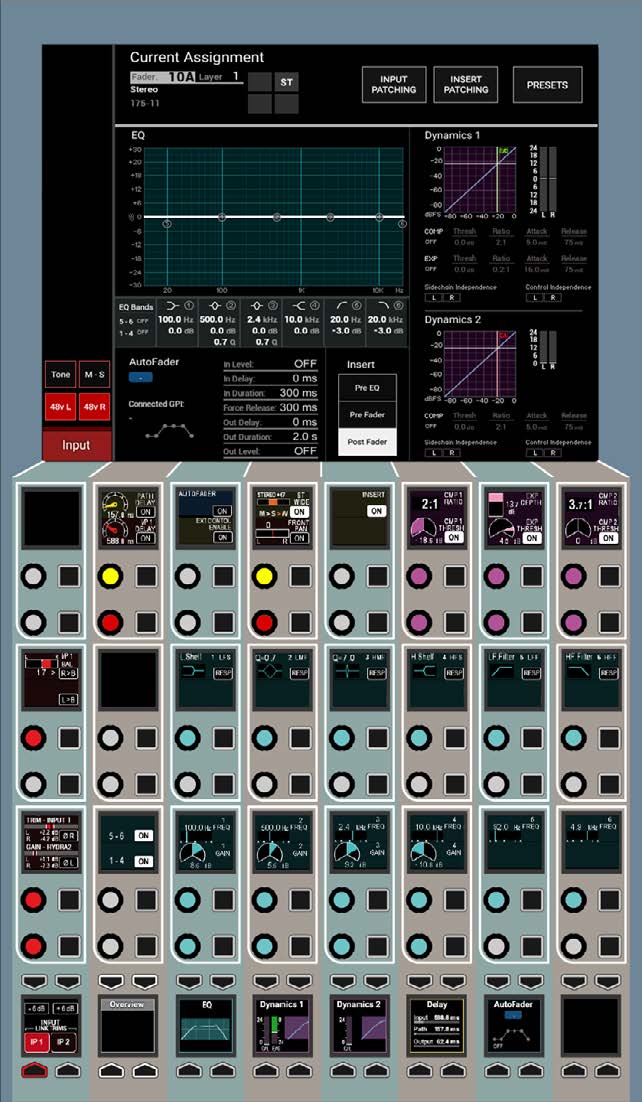This screenshot has width=642, height=1102.
Task: Open the Delay mode display
Action: pyautogui.click(x=436, y=1025)
